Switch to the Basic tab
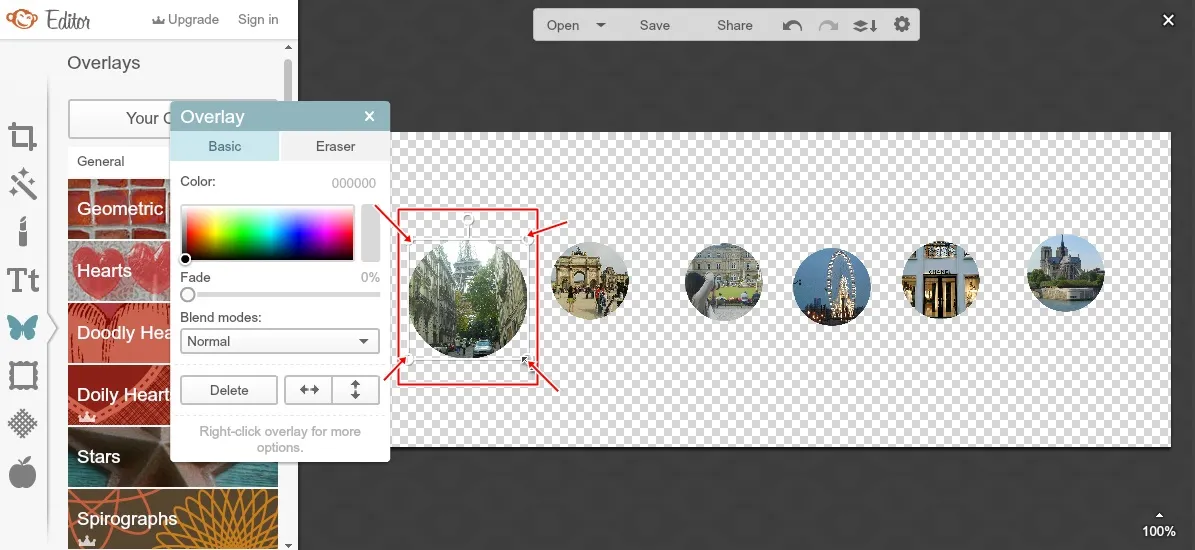Image resolution: width=1195 pixels, height=550 pixels. tap(225, 146)
